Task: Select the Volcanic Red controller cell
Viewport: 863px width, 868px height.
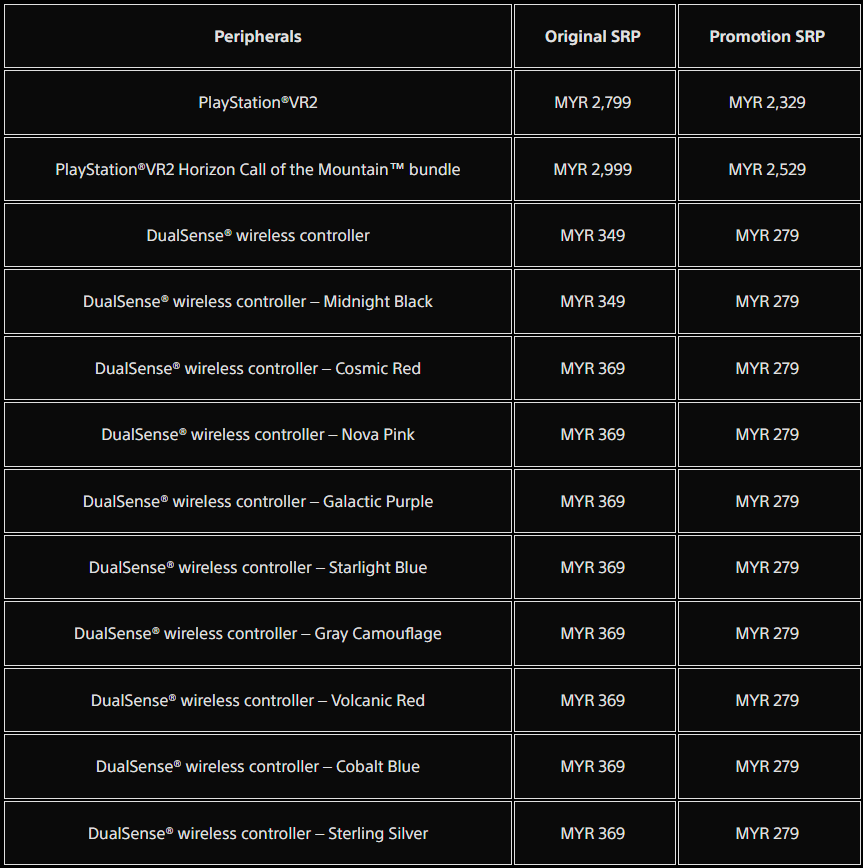Action: point(257,700)
